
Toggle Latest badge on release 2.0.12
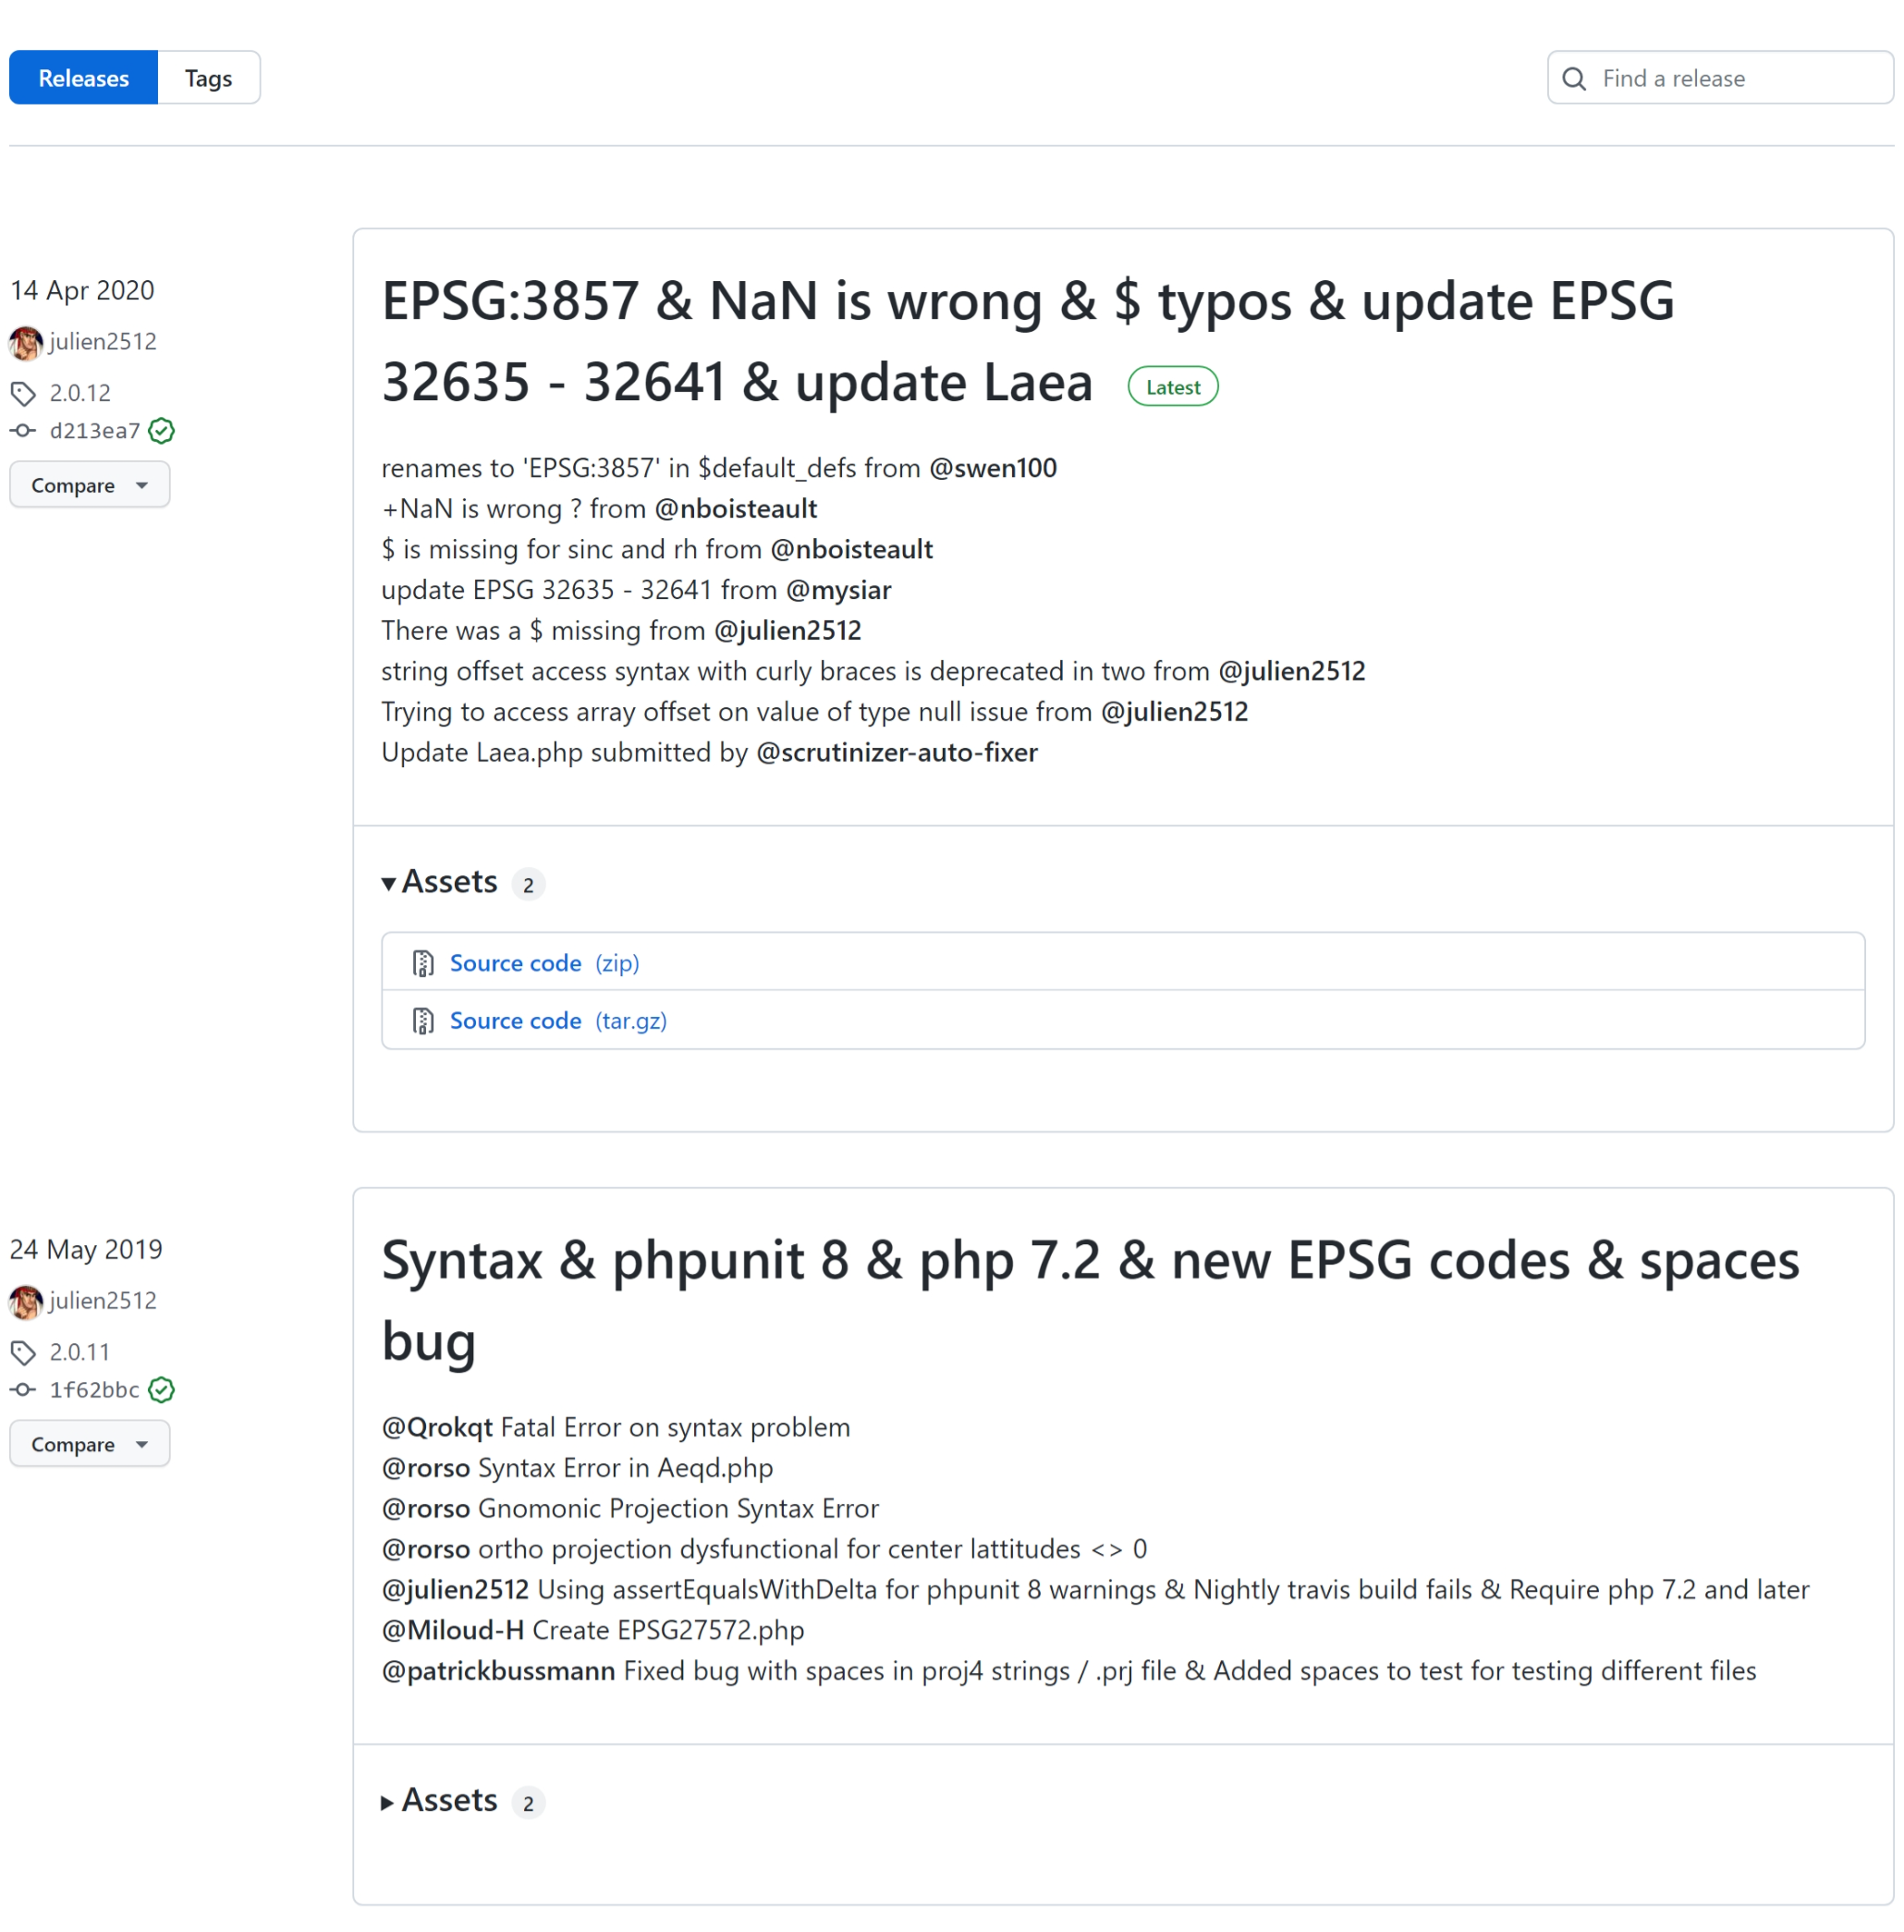point(1172,387)
